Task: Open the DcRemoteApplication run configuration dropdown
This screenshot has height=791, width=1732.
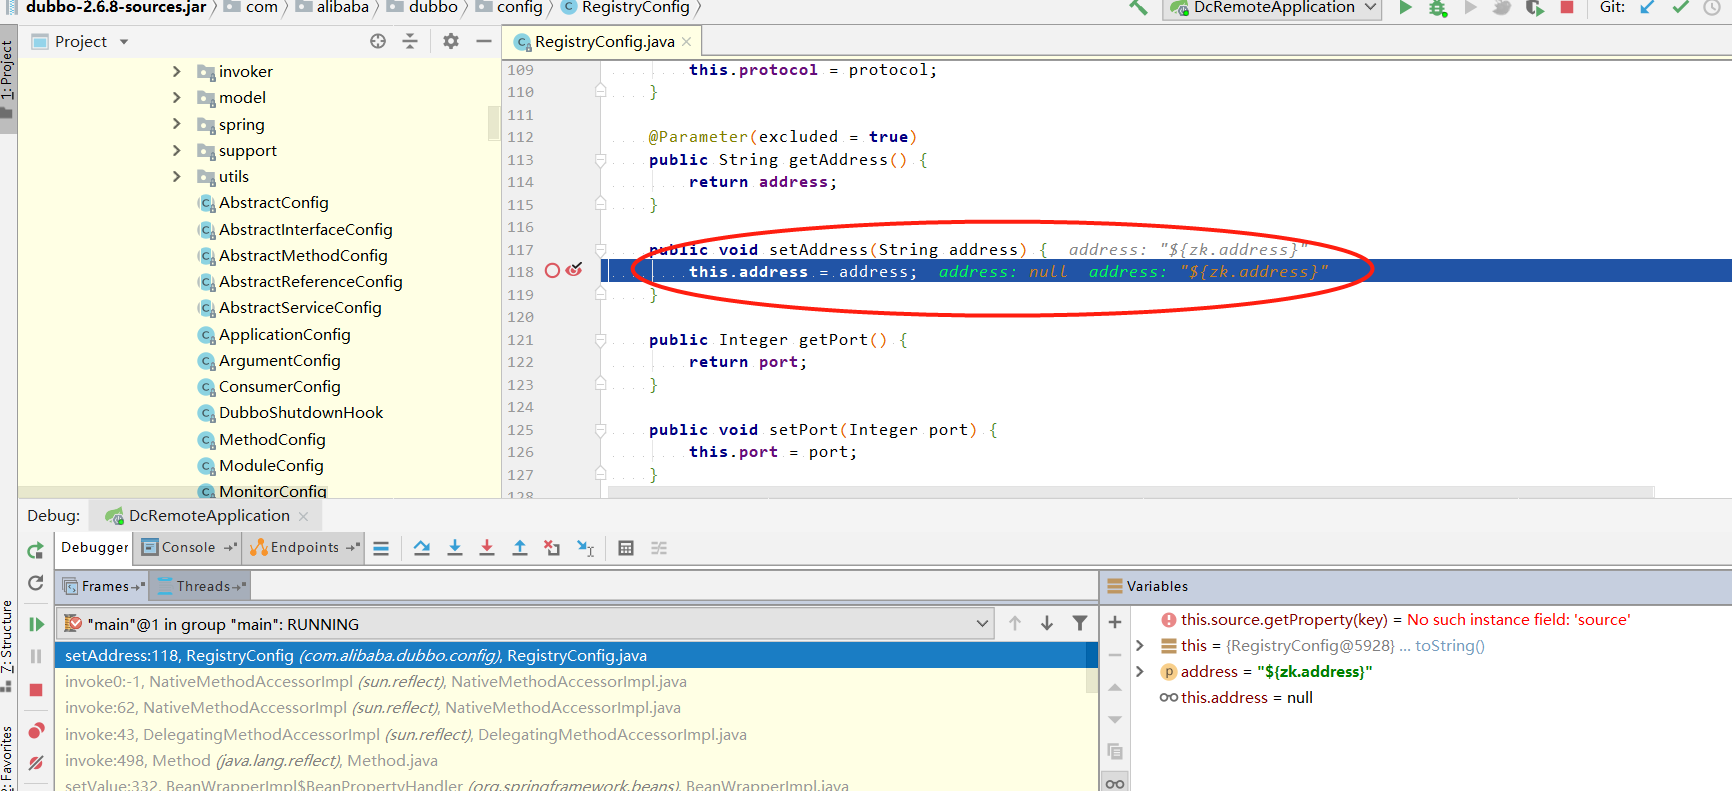Action: (x=1273, y=8)
